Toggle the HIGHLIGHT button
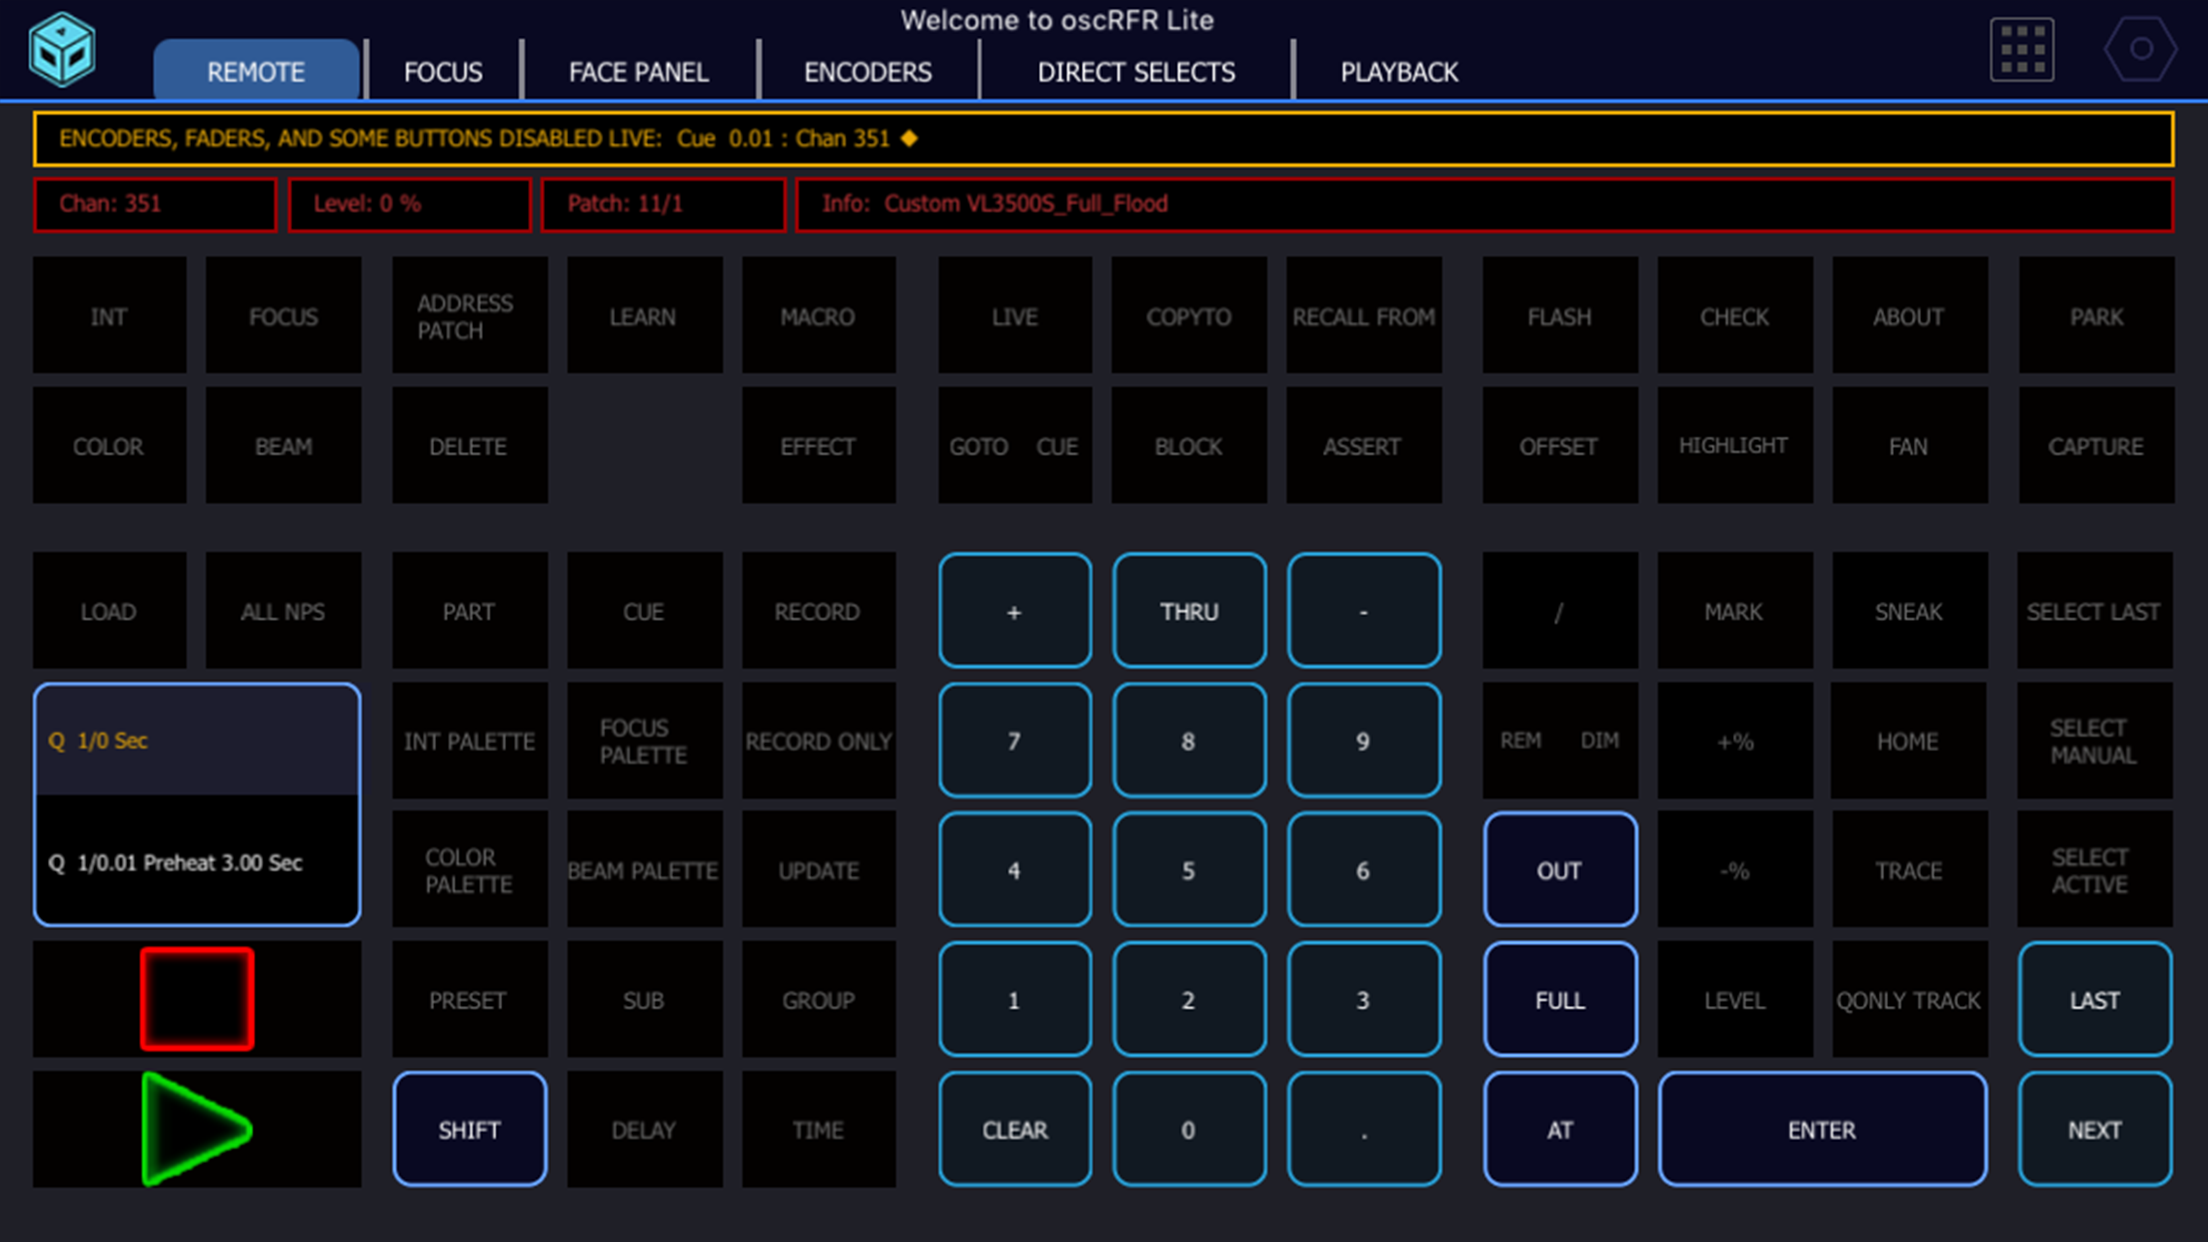Viewport: 2208px width, 1242px height. (x=1733, y=446)
